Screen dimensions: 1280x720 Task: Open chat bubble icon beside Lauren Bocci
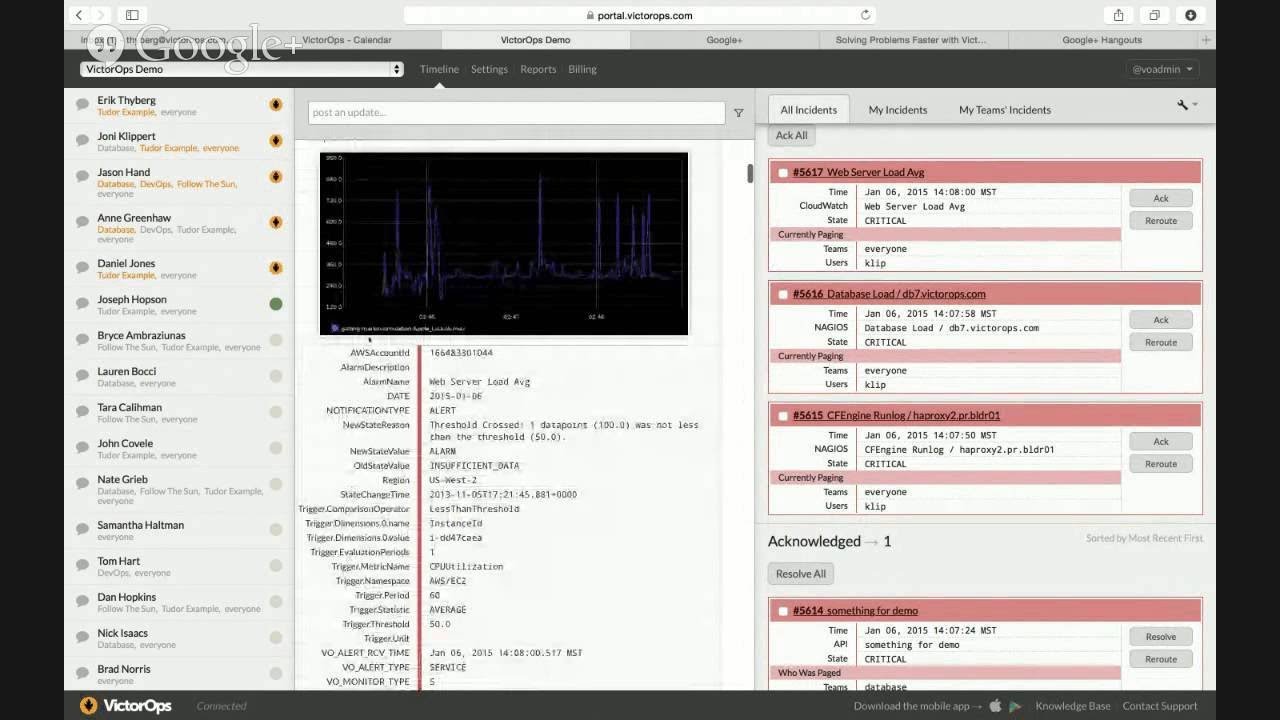[x=83, y=376]
